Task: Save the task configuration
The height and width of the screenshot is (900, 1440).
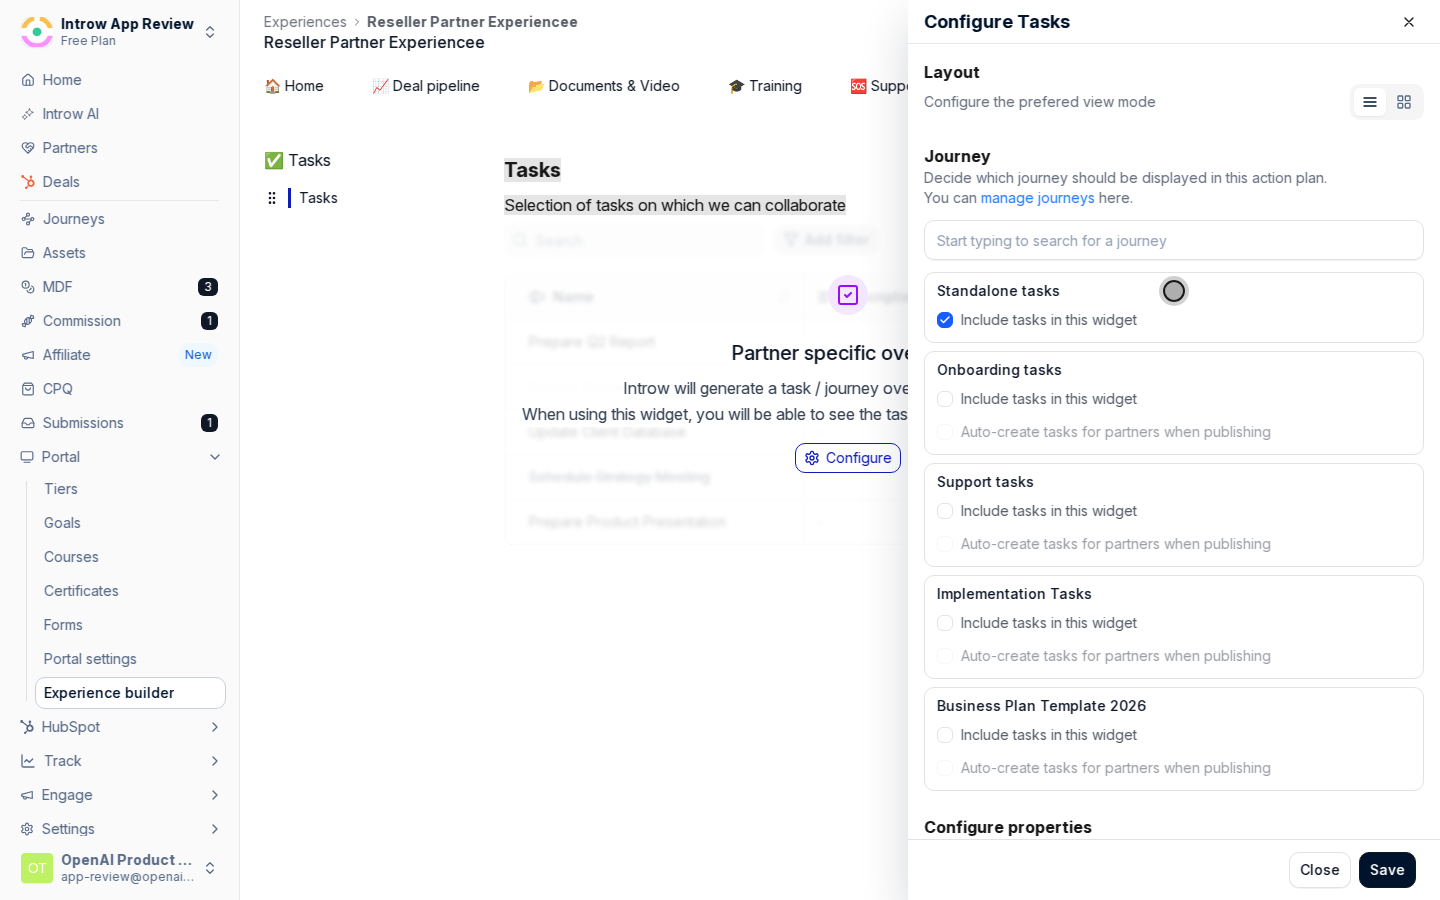Action: point(1387,870)
